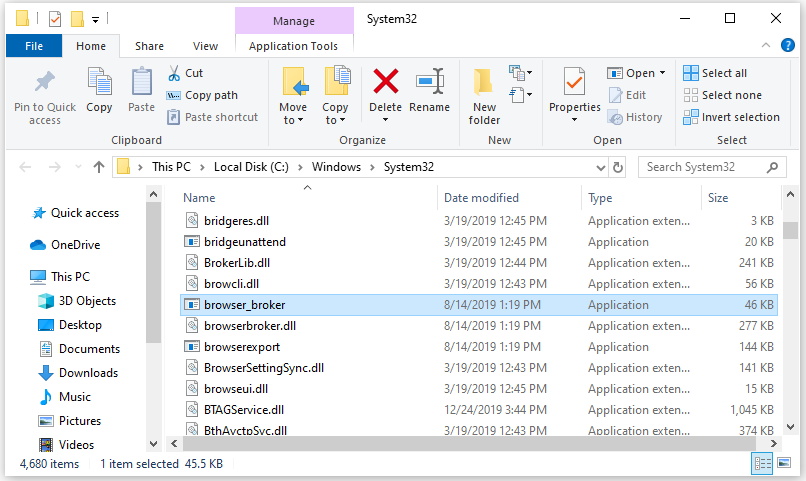Open Downloads in sidebar
This screenshot has height=481, width=806.
pyautogui.click(x=78, y=373)
